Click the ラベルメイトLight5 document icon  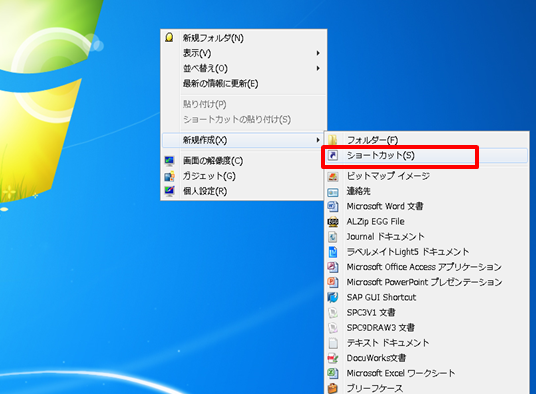pyautogui.click(x=333, y=252)
